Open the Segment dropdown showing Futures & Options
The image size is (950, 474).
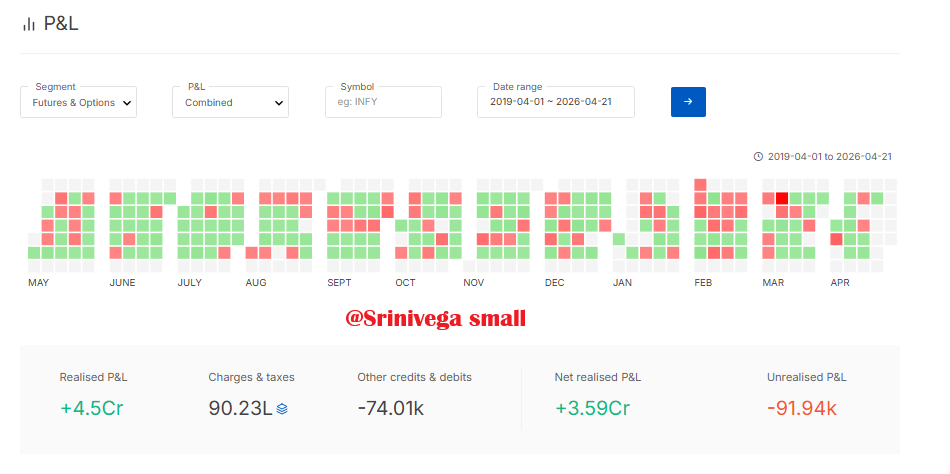78,102
